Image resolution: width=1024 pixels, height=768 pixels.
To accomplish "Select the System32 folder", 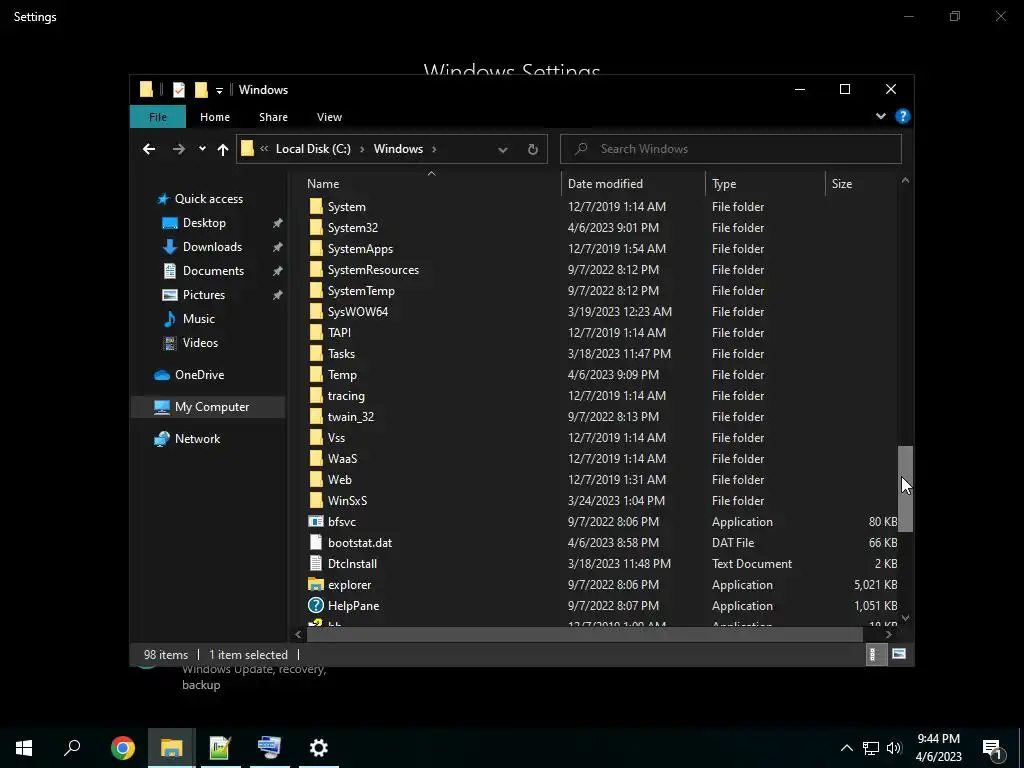I will point(353,228).
